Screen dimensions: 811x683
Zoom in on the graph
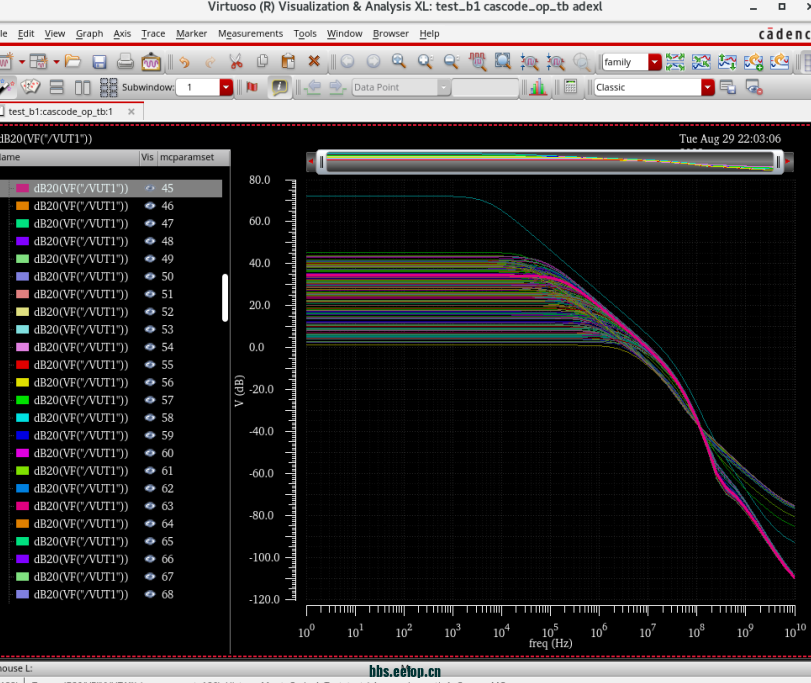click(x=425, y=62)
